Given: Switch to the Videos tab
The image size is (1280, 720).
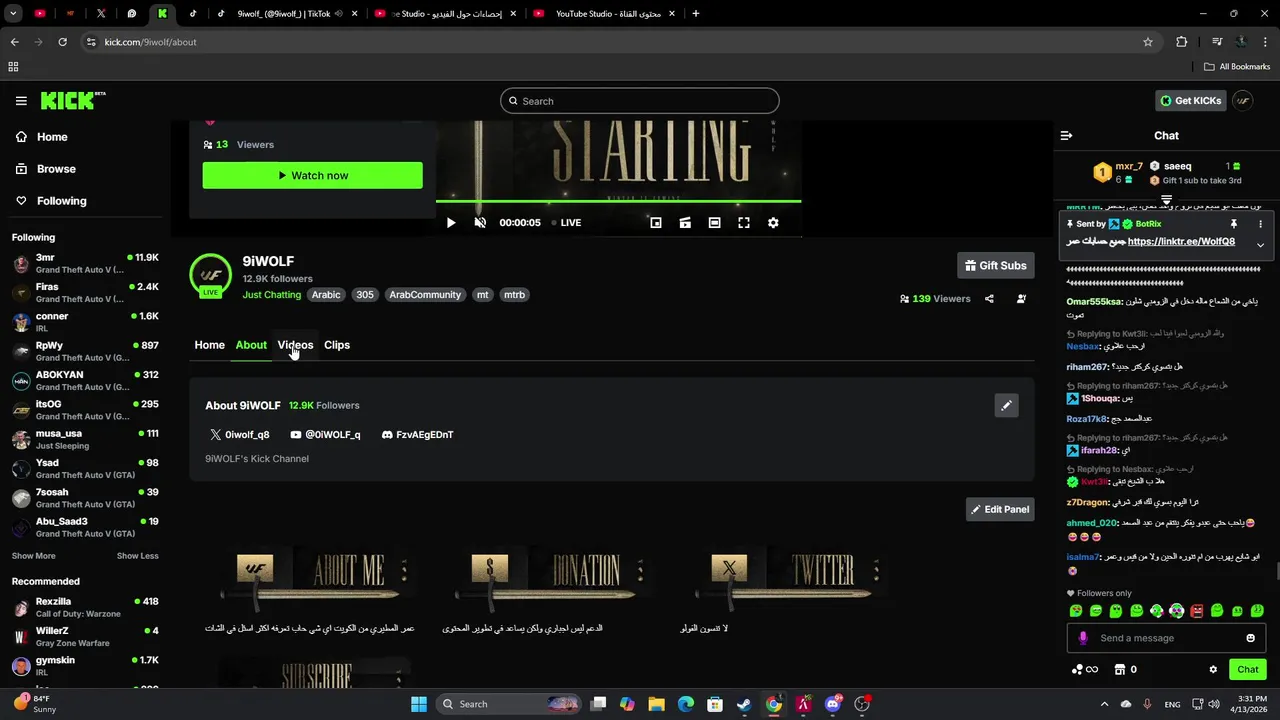Looking at the screenshot, I should coord(295,345).
